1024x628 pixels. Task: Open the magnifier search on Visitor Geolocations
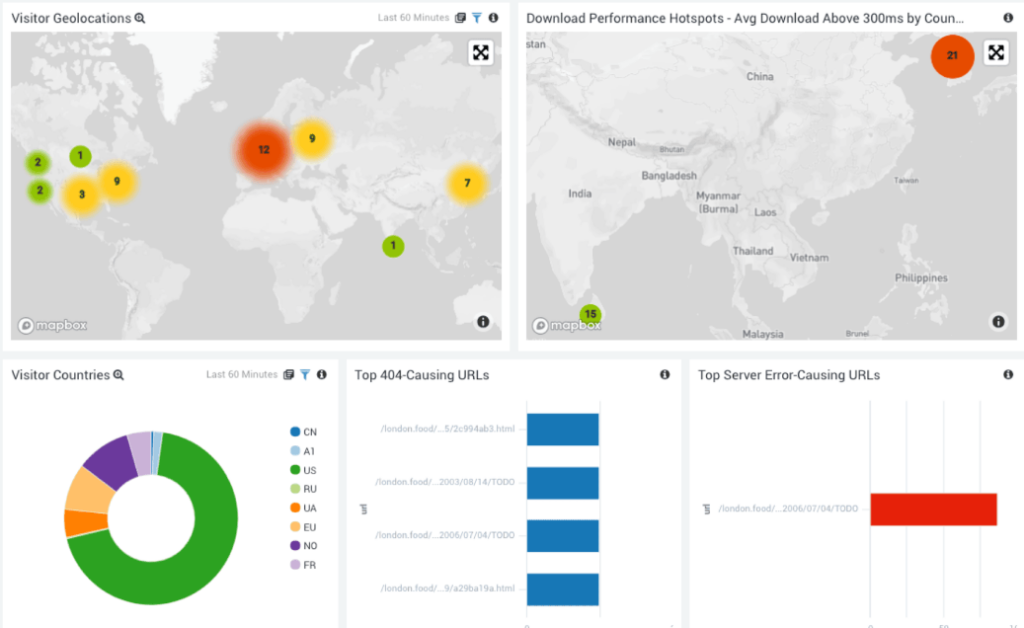pos(140,18)
